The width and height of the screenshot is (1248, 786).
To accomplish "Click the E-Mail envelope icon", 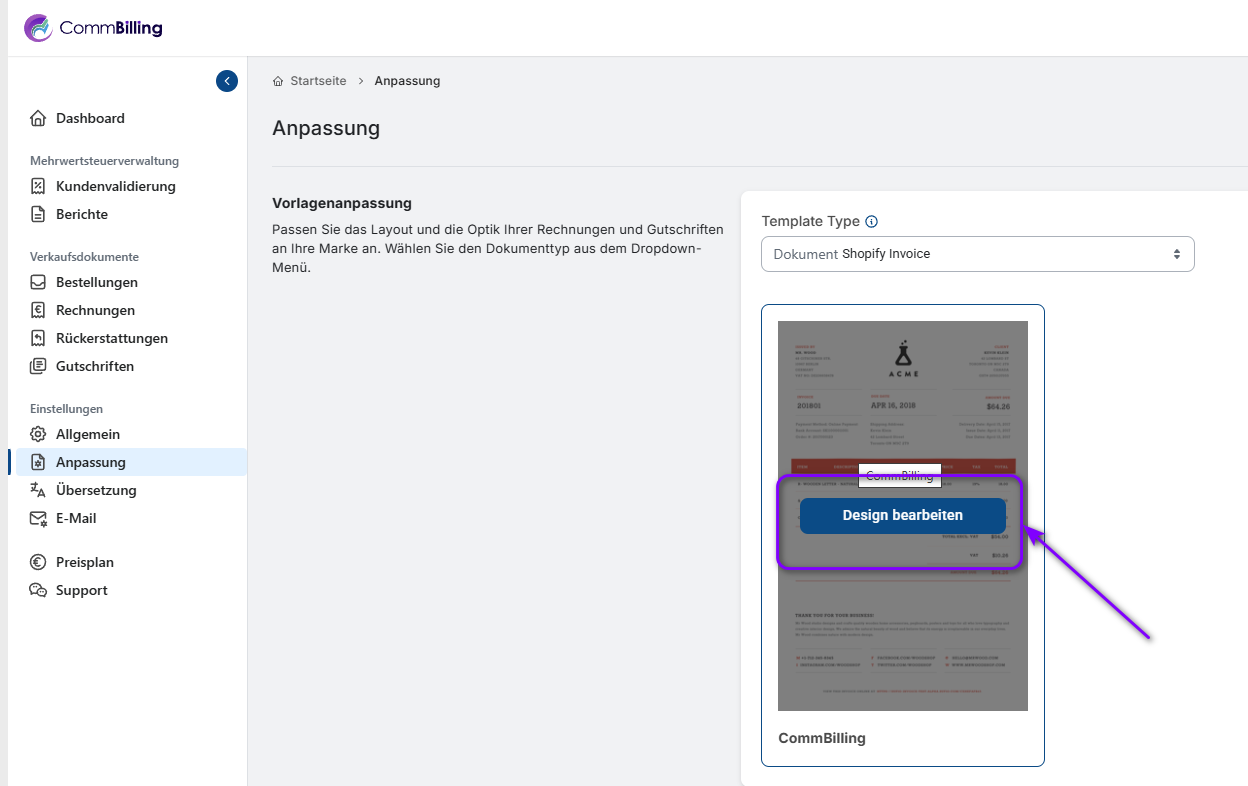I will [x=38, y=518].
